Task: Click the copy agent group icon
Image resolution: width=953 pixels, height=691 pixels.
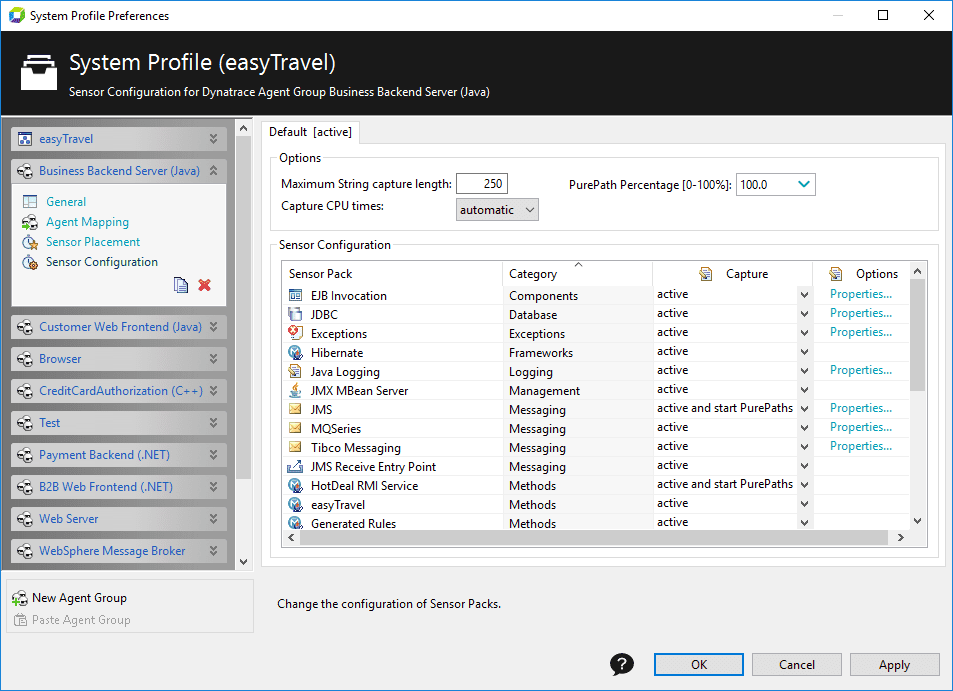Action: (181, 285)
